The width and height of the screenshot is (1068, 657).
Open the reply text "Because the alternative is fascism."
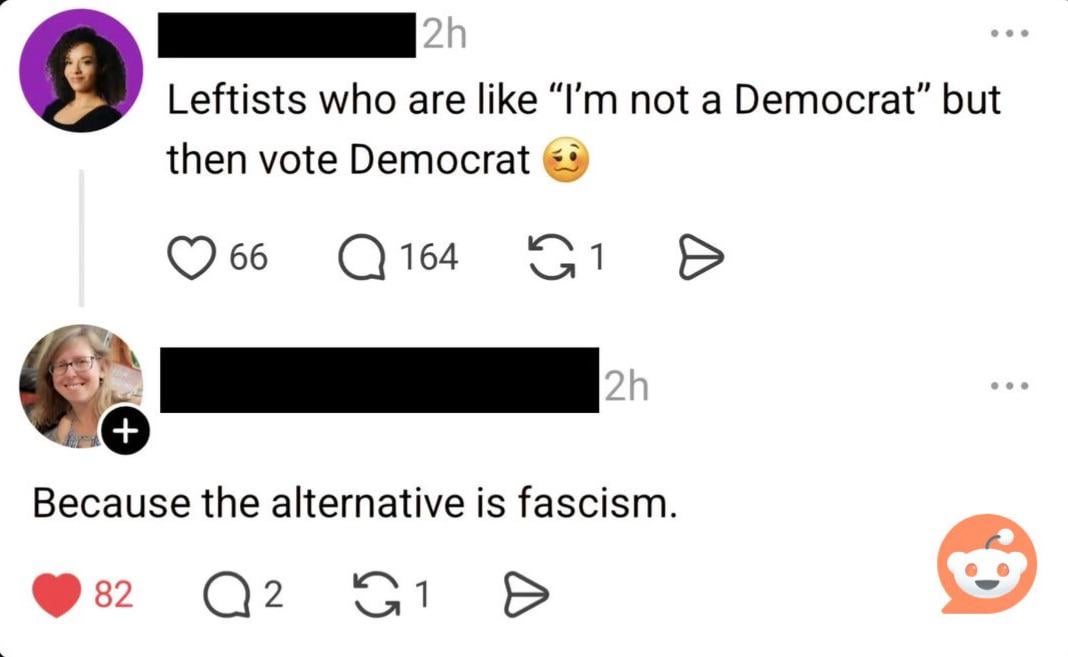coord(355,503)
